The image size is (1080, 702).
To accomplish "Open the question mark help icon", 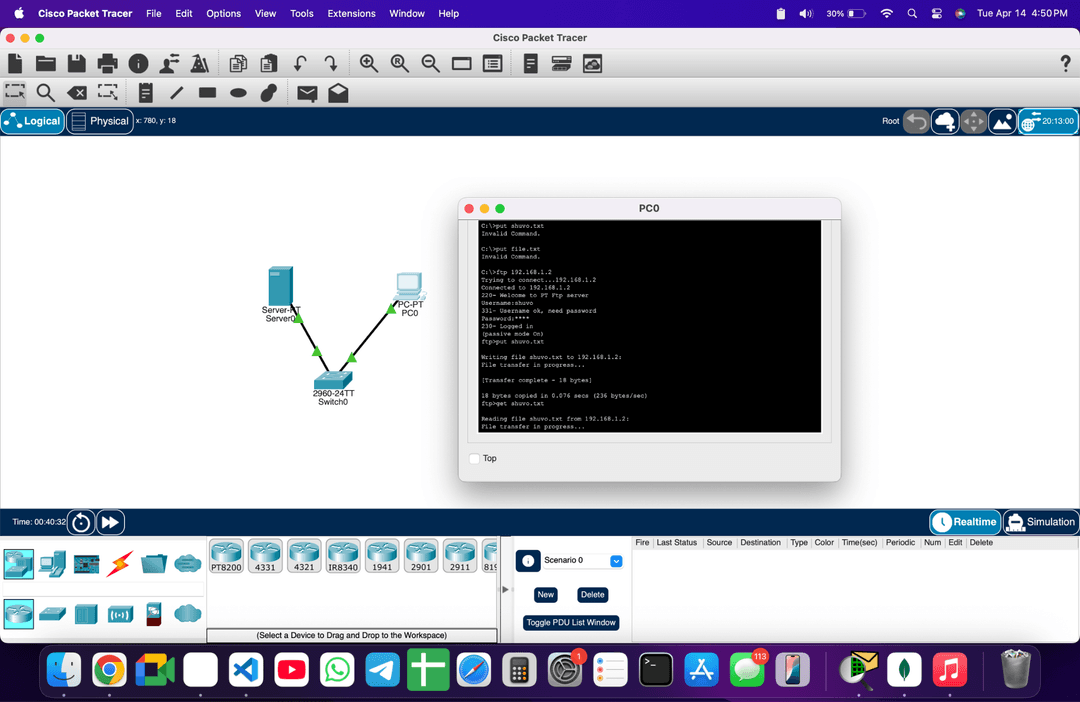I will click(x=1065, y=64).
